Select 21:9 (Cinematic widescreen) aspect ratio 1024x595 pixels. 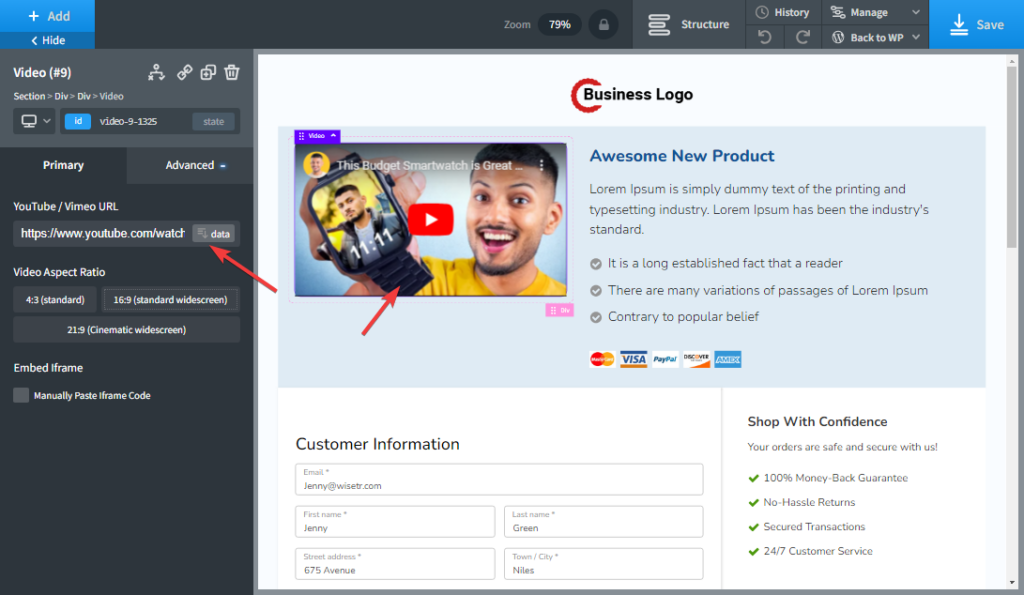point(126,329)
